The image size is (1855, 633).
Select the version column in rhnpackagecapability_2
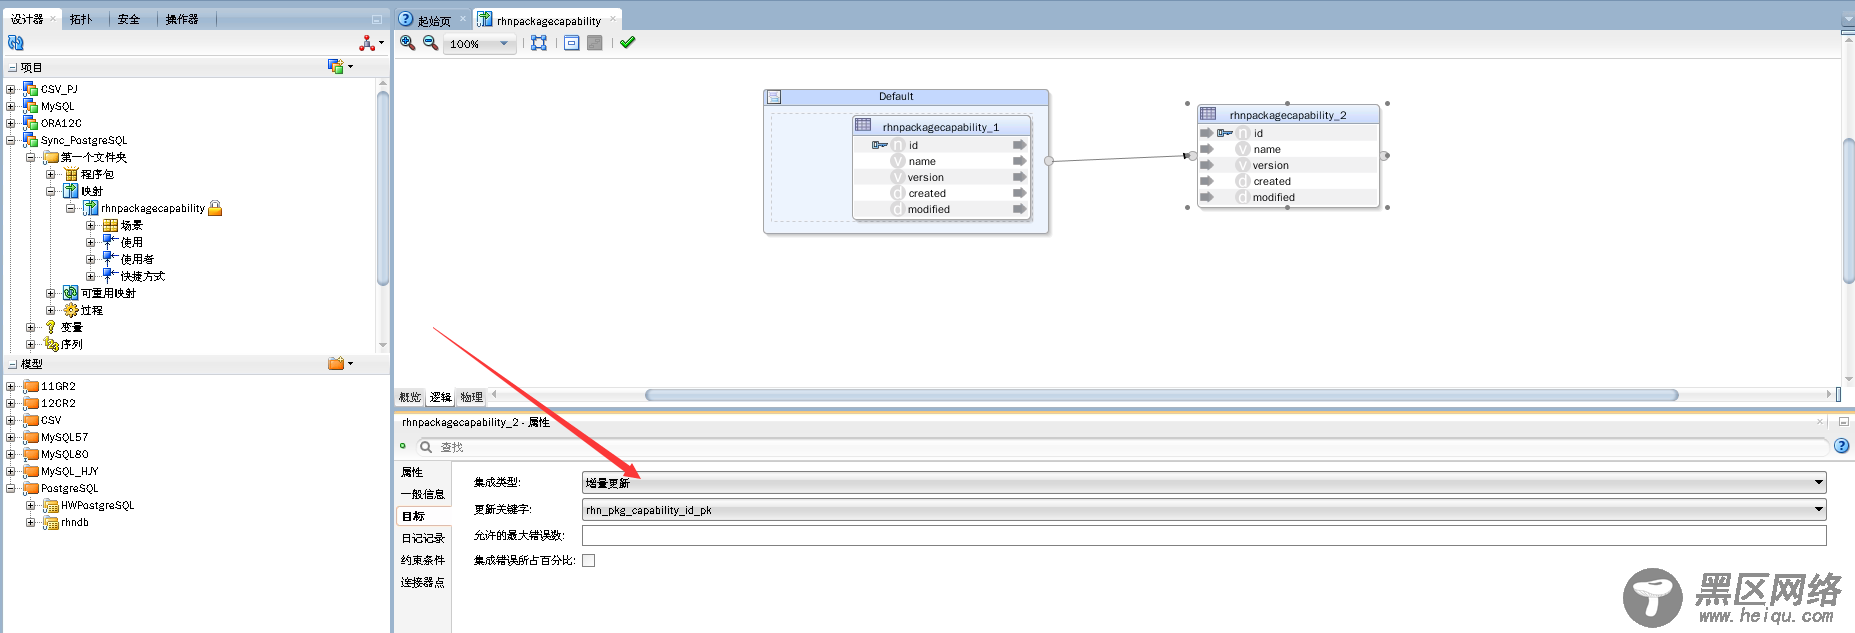[x=1270, y=165]
